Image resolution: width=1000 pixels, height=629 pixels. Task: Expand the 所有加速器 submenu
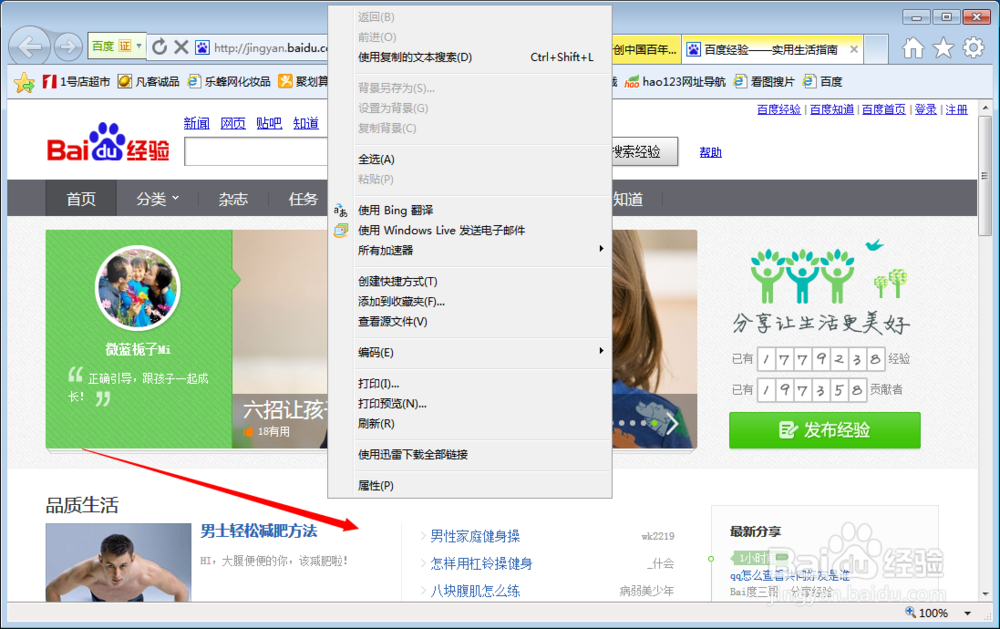click(482, 250)
